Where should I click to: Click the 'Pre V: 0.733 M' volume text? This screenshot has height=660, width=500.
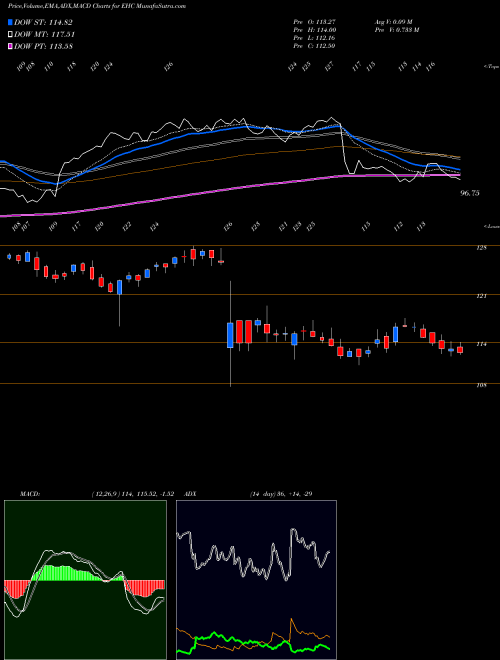point(396,30)
